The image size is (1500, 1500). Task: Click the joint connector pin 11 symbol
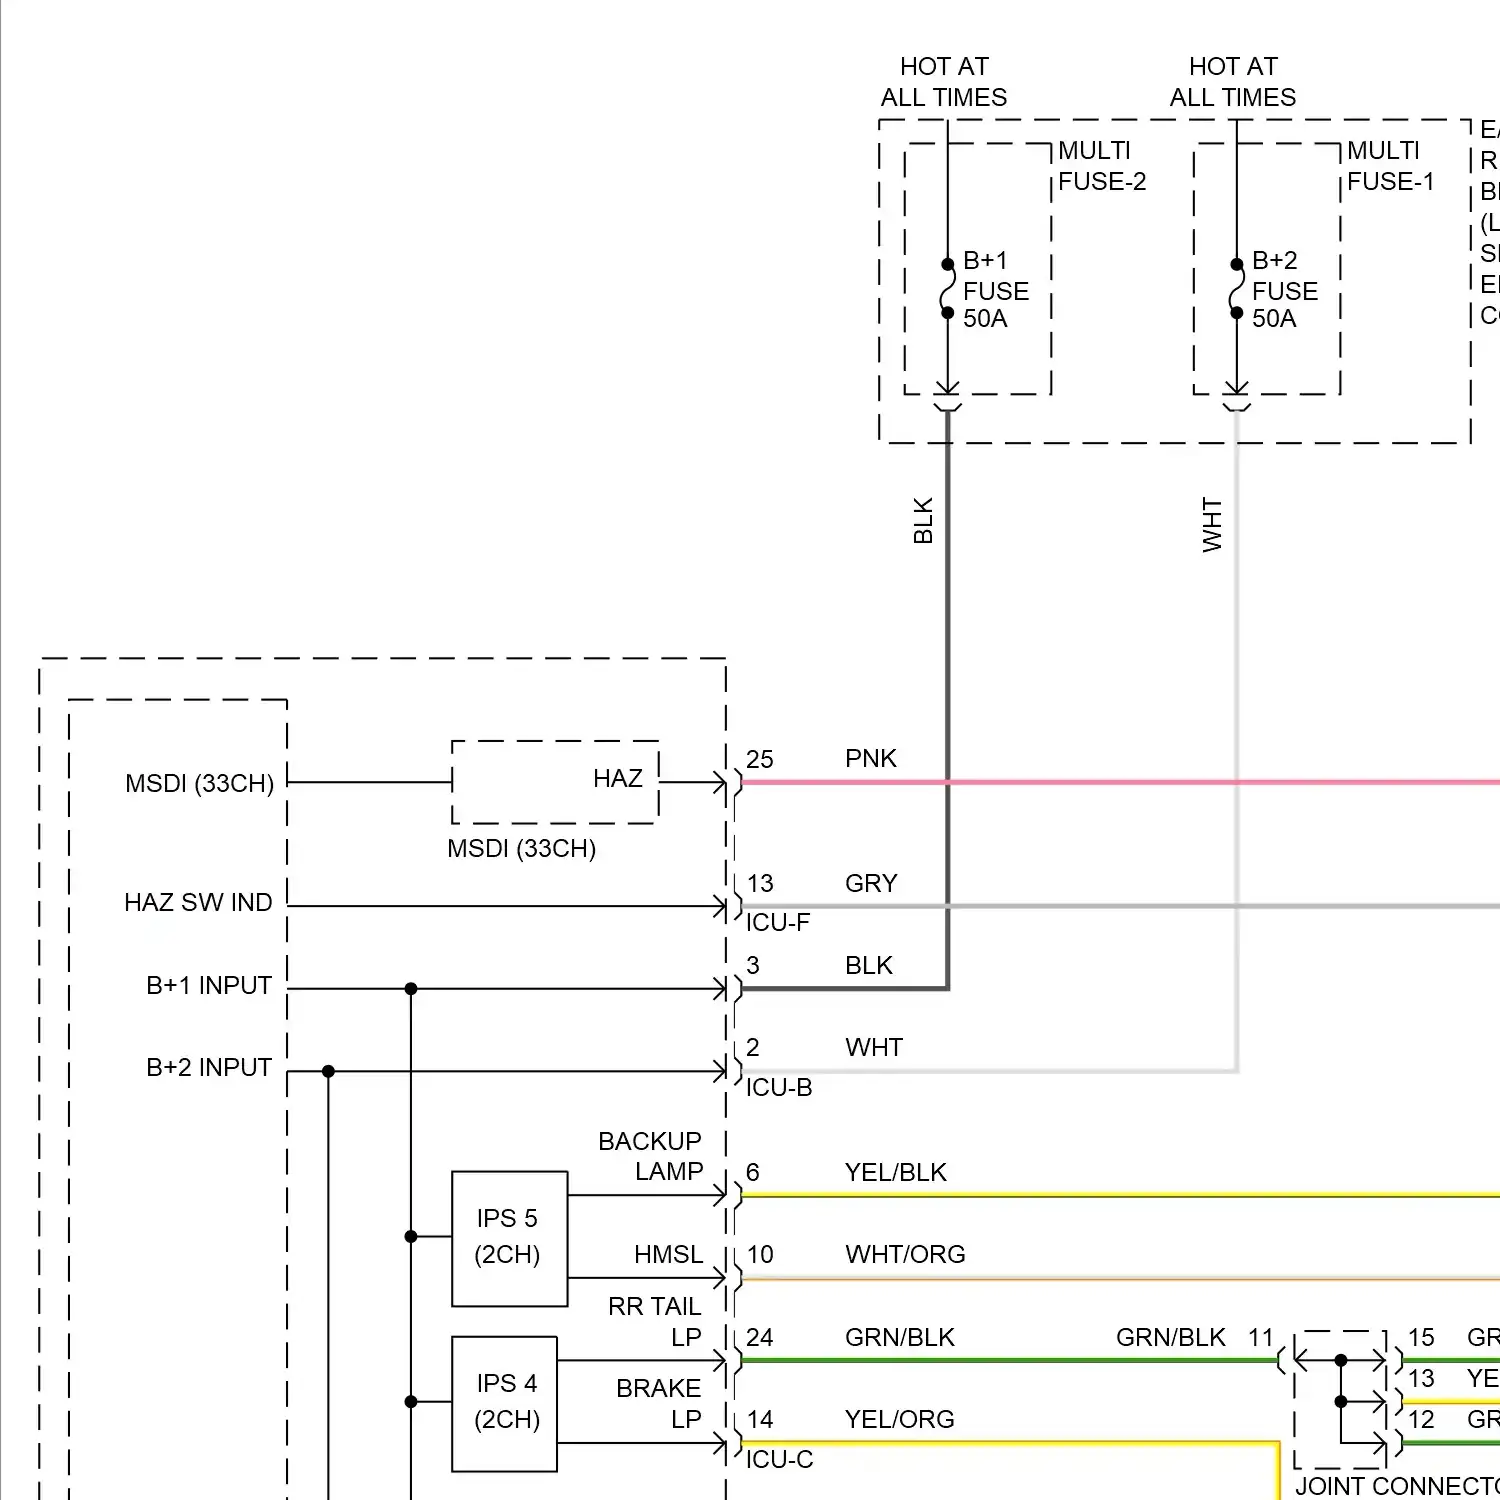tap(1283, 1360)
